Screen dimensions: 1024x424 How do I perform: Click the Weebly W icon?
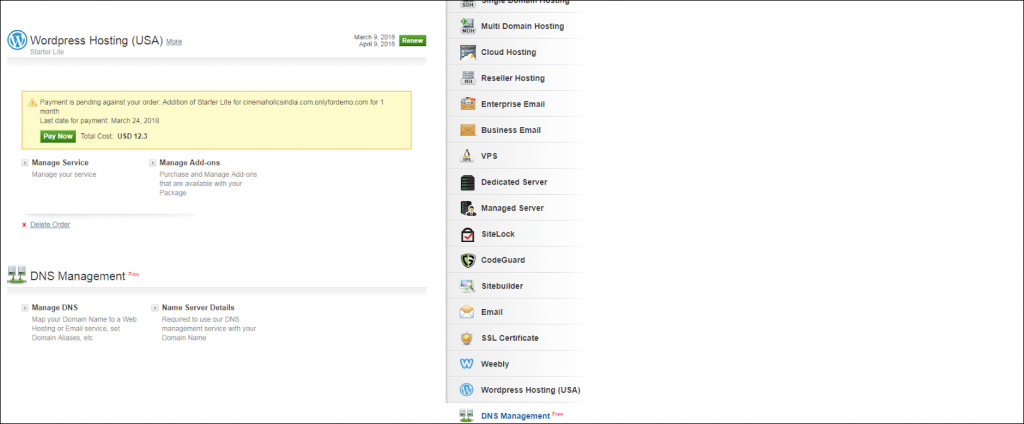466,364
